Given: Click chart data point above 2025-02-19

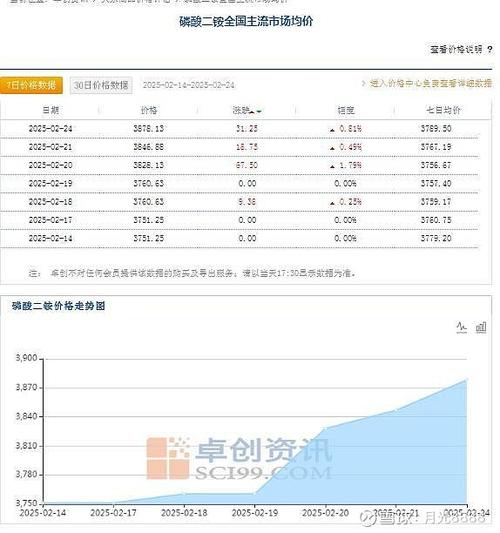Looking at the screenshot, I should coord(255,493).
